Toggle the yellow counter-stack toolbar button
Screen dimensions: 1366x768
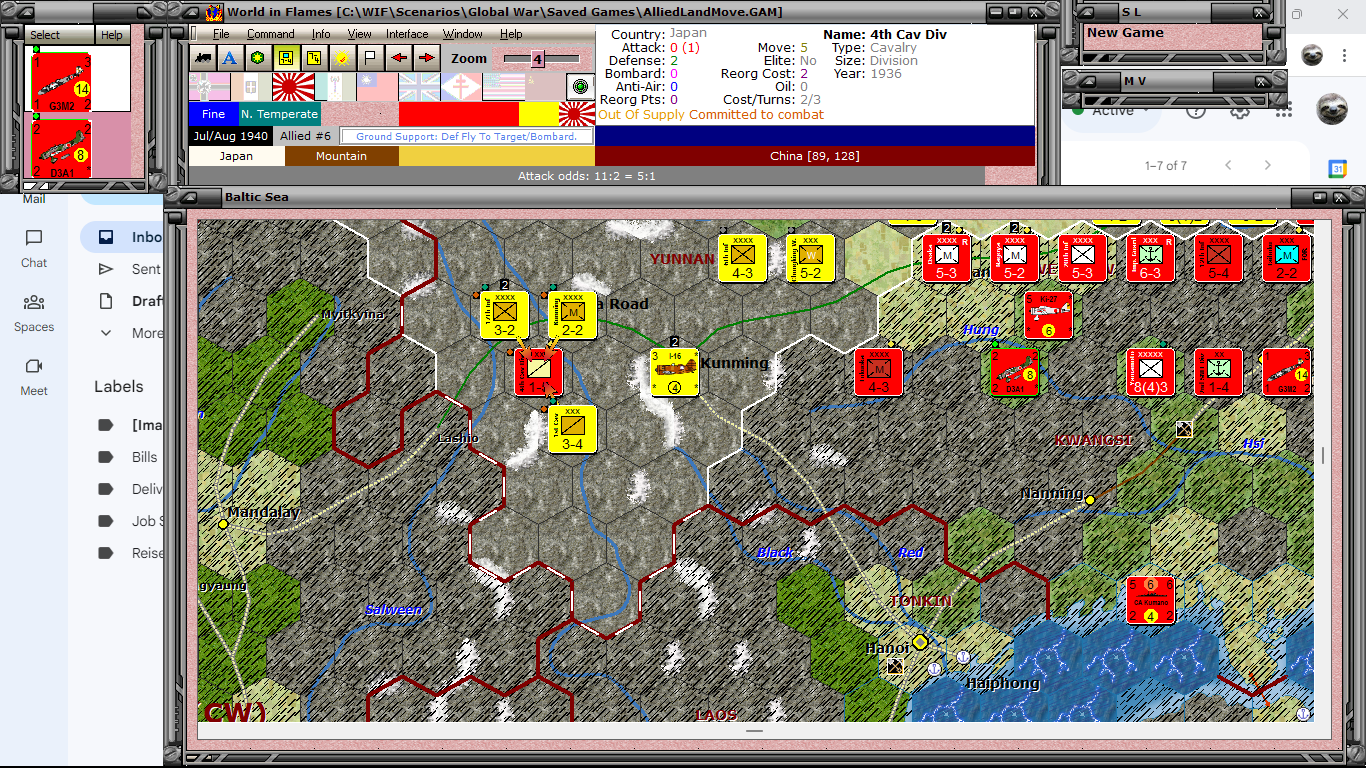coord(315,58)
